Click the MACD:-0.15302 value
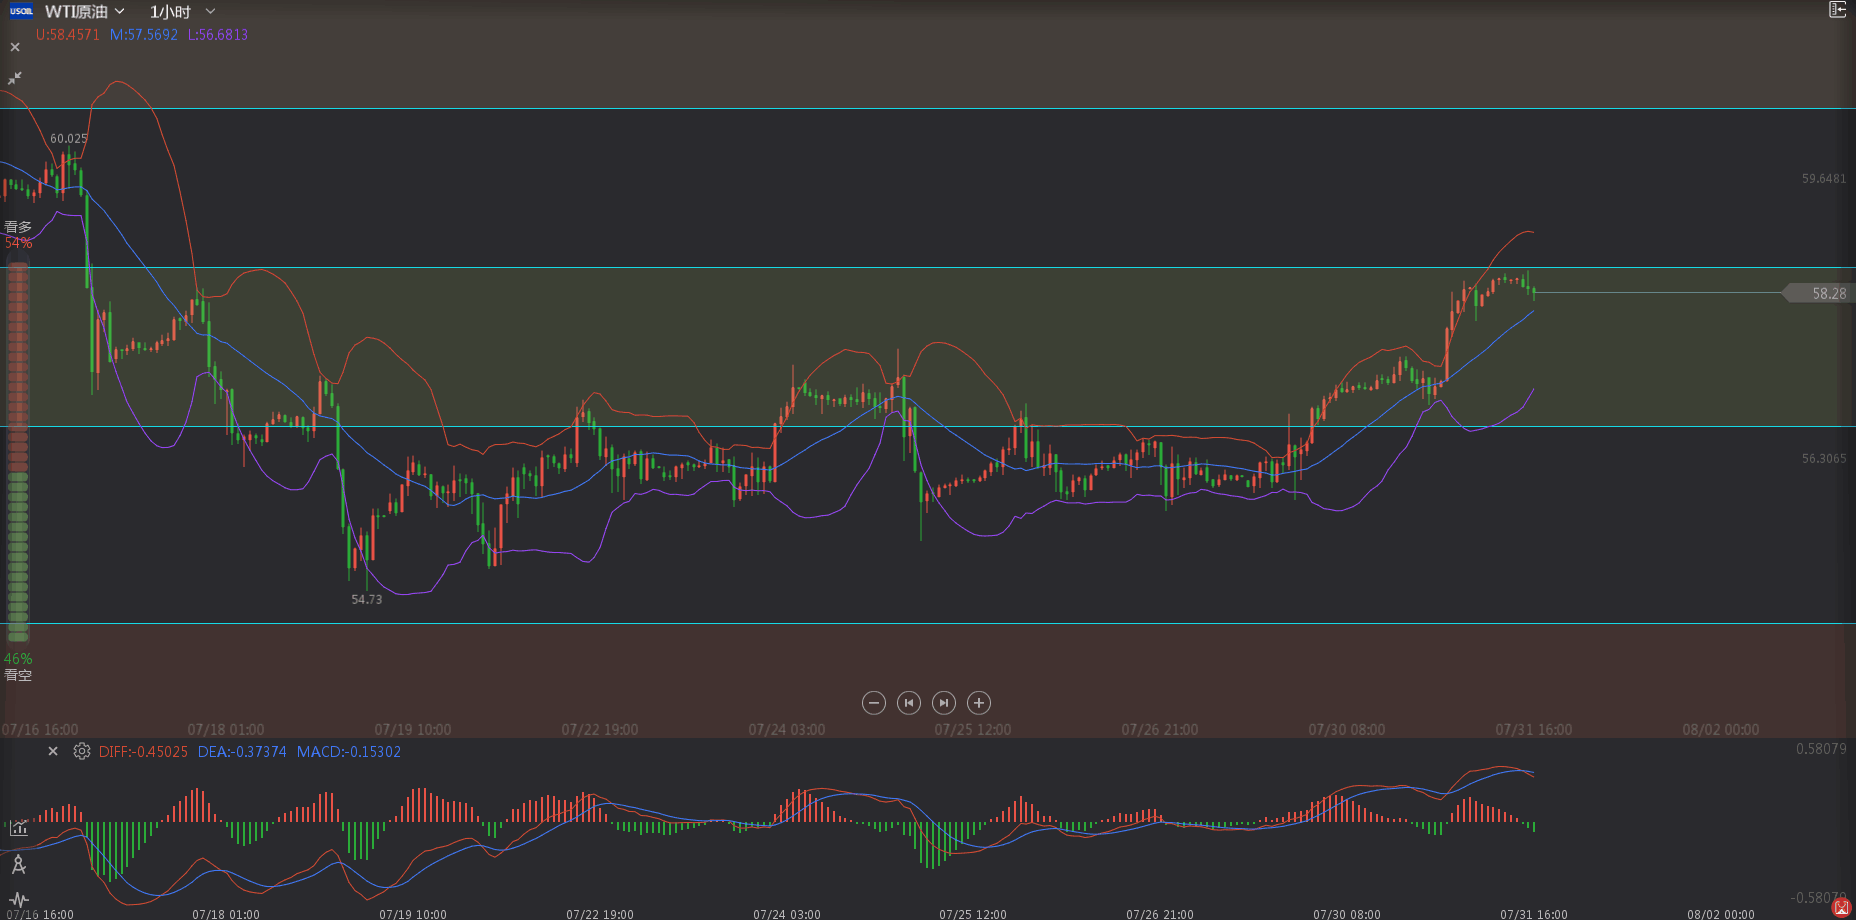 coord(349,752)
